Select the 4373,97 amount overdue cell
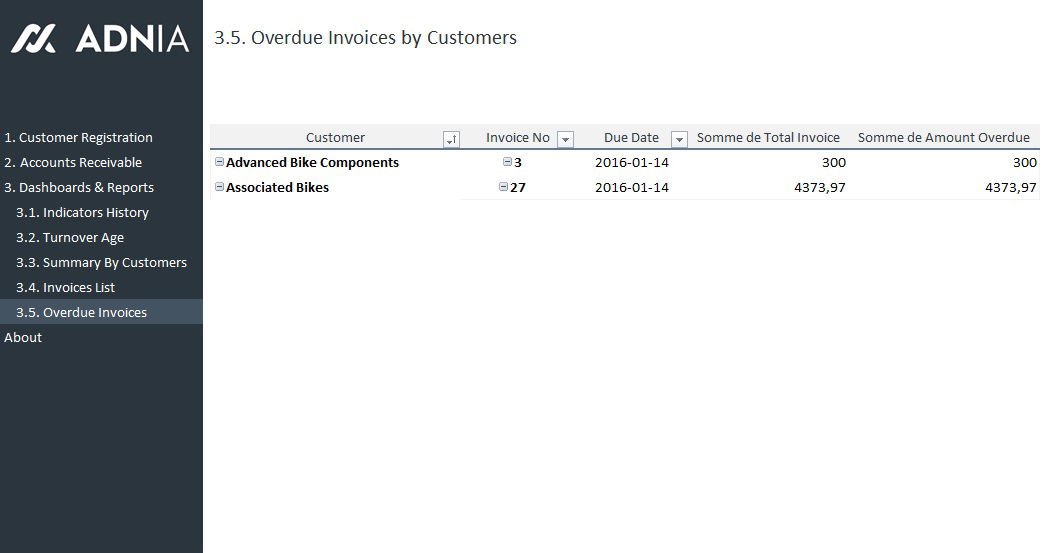 coord(1010,187)
